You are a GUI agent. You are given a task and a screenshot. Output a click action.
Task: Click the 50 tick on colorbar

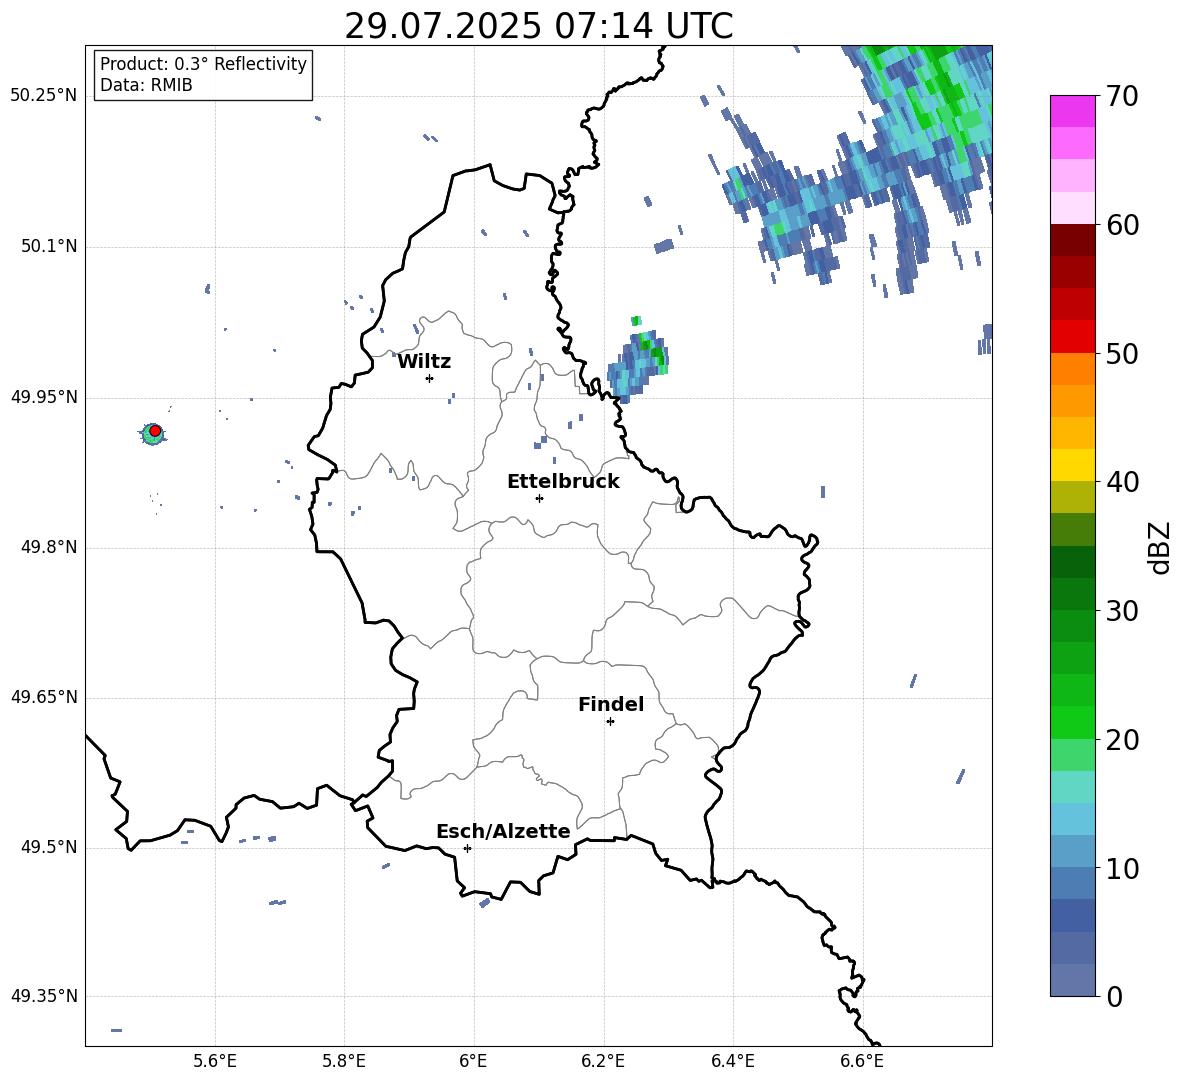1122,353
